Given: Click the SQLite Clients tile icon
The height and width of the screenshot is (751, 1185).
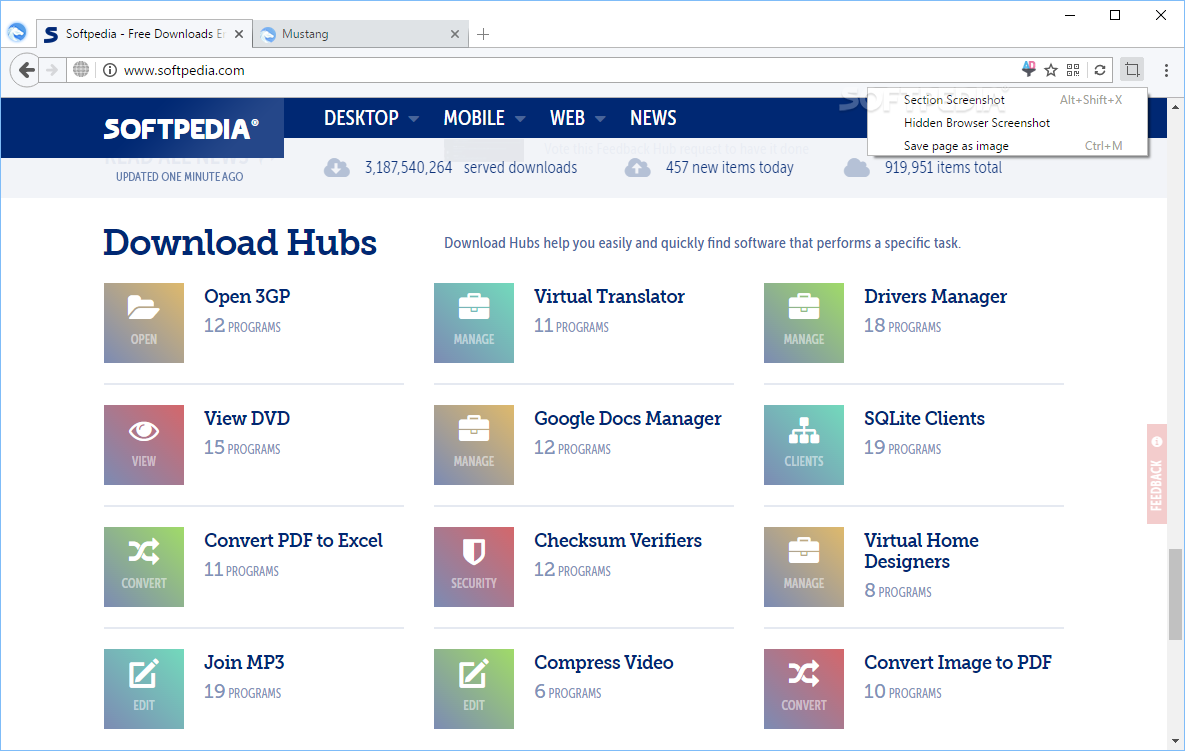Looking at the screenshot, I should coord(803,445).
